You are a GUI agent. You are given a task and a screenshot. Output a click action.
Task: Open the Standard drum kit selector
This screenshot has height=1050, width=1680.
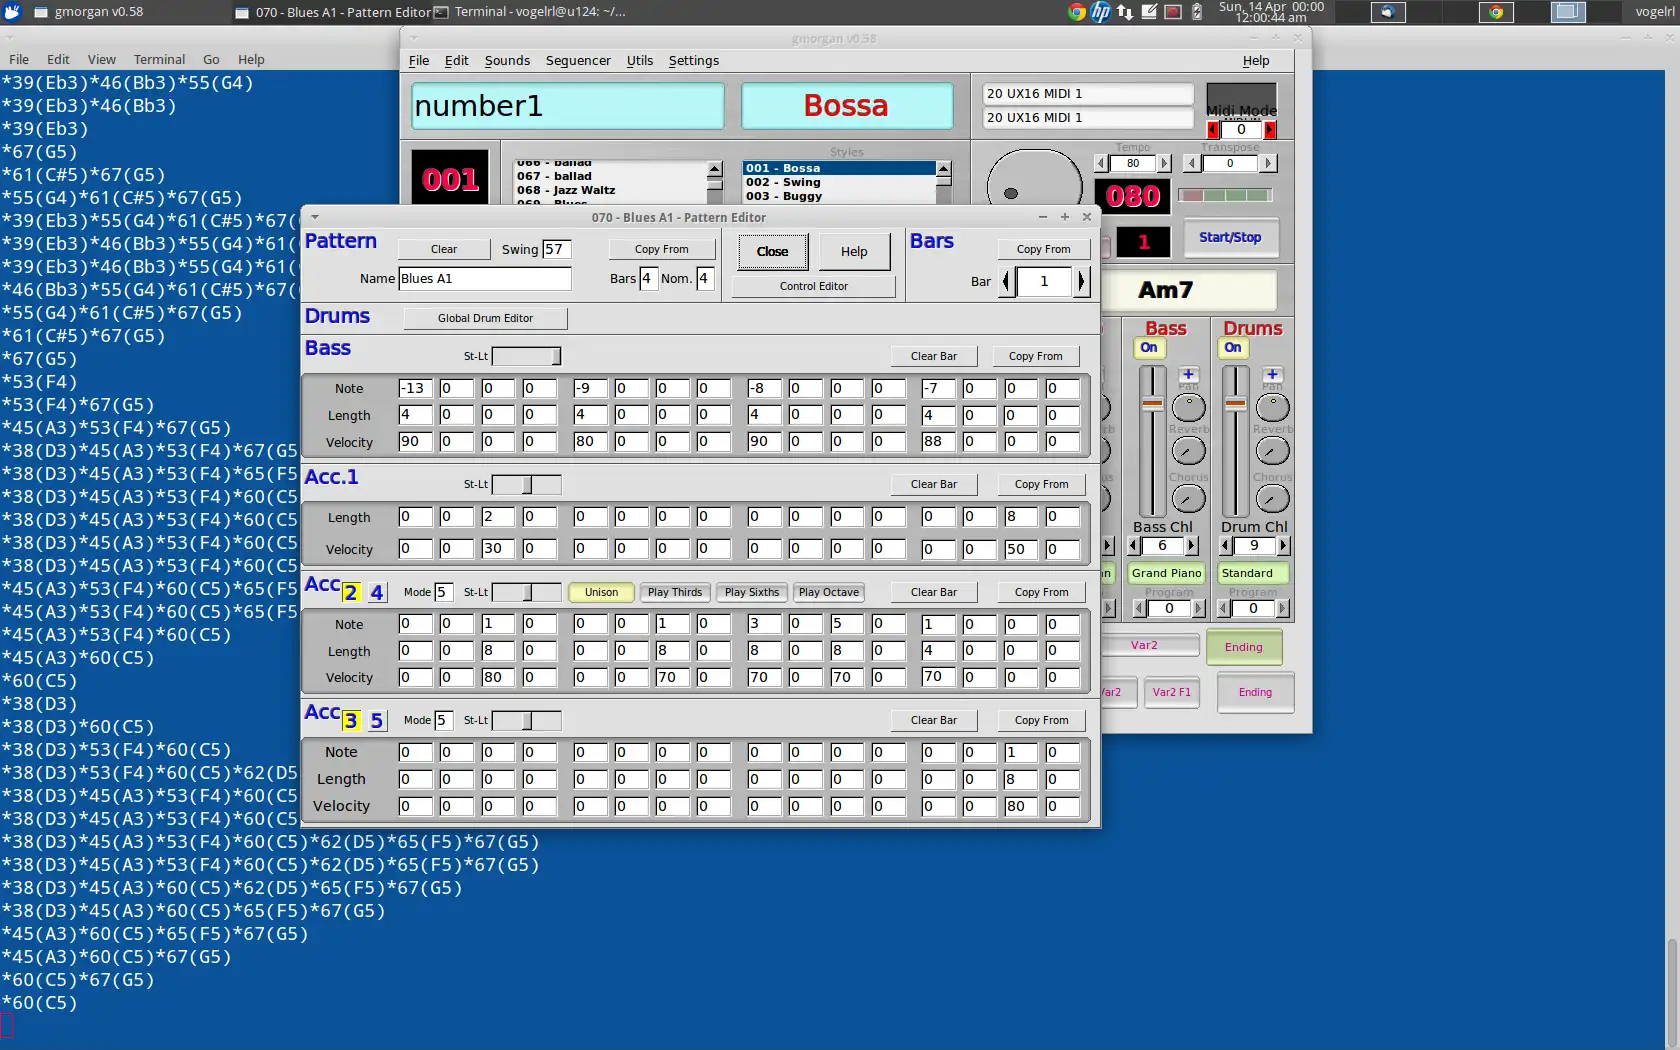tap(1252, 573)
